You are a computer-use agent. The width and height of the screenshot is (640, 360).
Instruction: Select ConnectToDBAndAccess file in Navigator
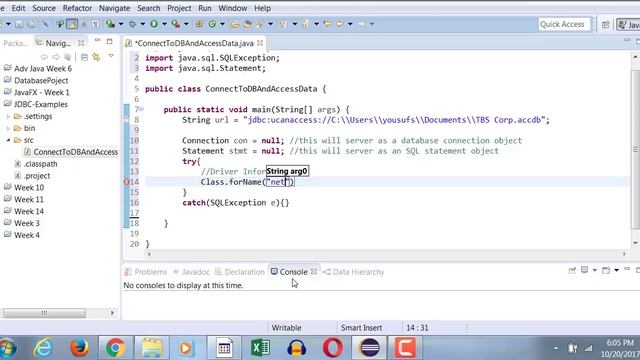[x=76, y=152]
